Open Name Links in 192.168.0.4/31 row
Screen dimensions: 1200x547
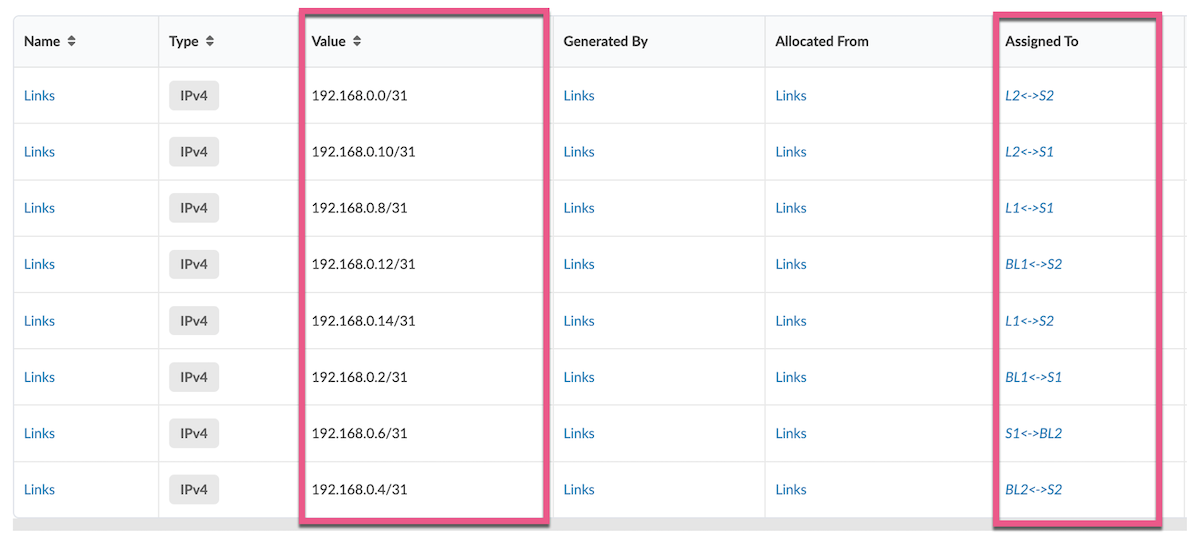coord(39,490)
